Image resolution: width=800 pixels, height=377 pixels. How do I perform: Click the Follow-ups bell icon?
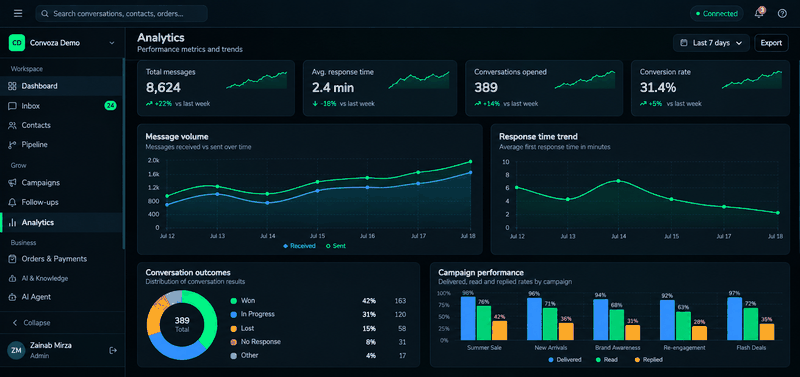tap(13, 203)
